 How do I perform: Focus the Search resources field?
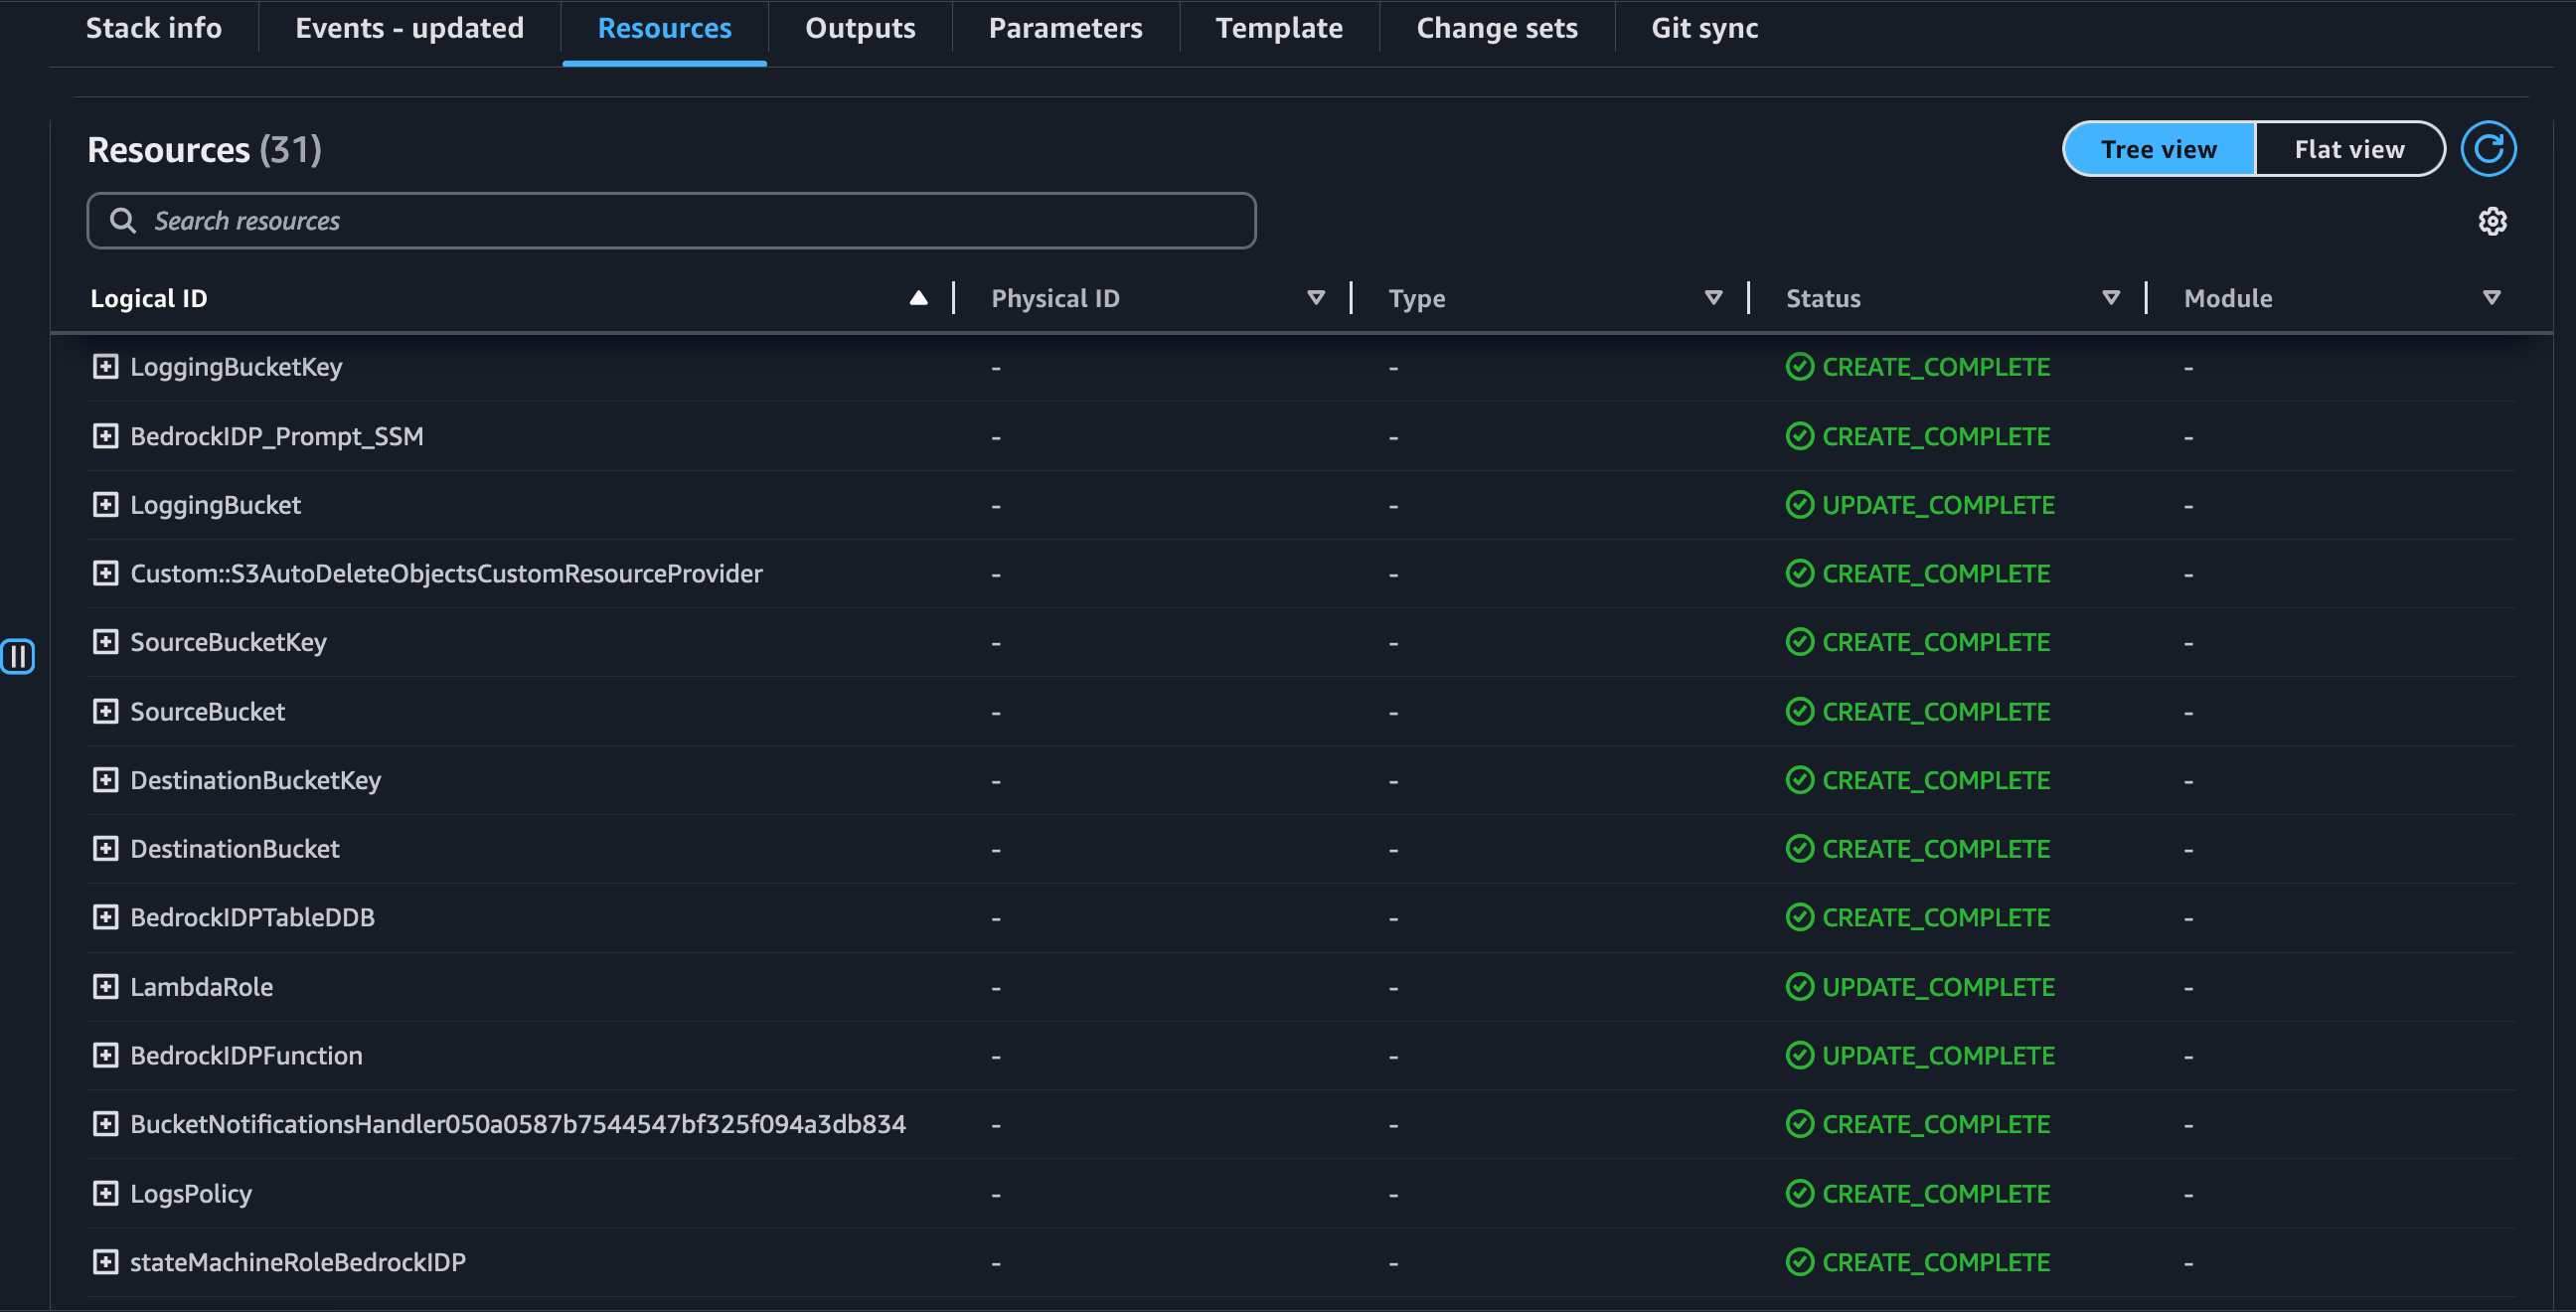[690, 221]
